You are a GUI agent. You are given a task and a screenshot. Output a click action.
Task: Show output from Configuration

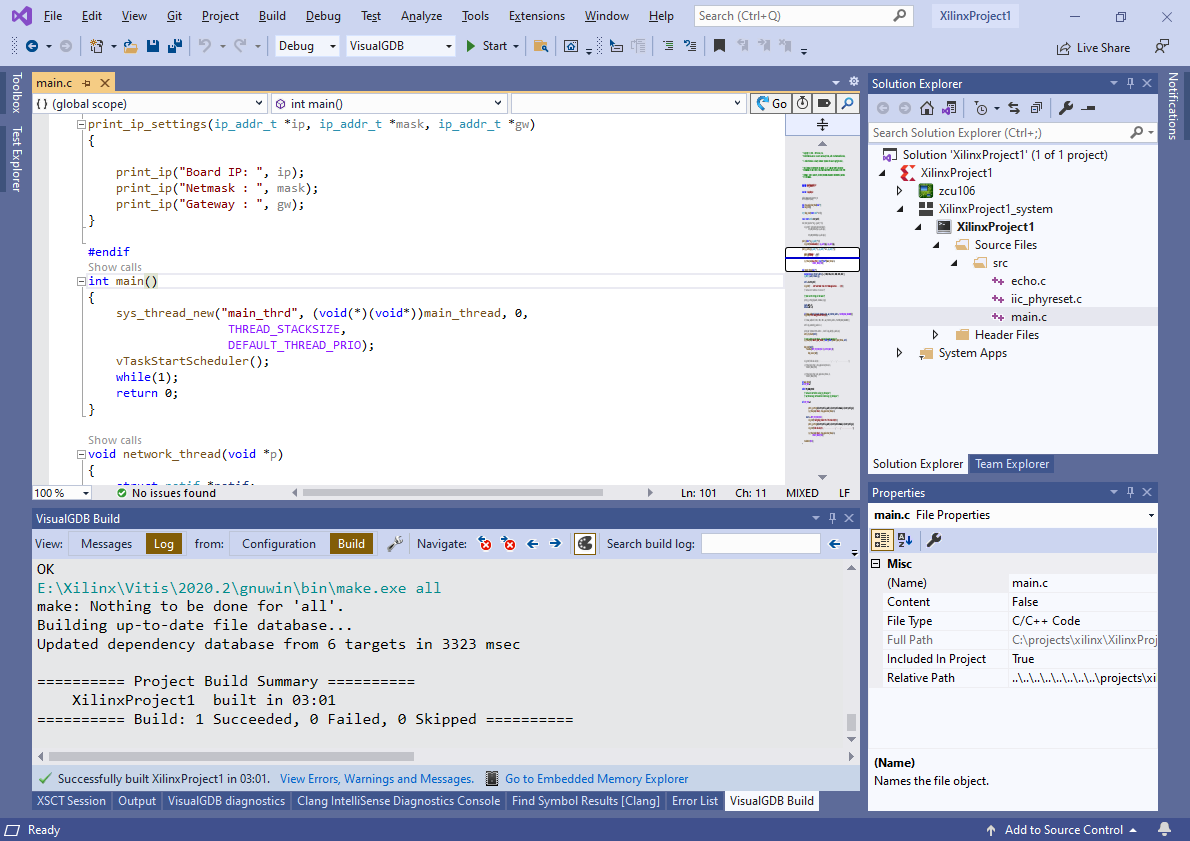(x=279, y=543)
